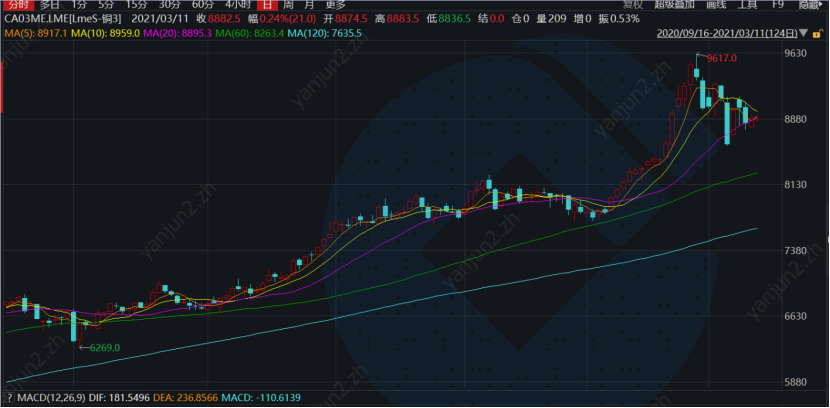Viewport: 830px width, 408px height.
Task: Open the 工具 tools menu
Action: [747, 5]
